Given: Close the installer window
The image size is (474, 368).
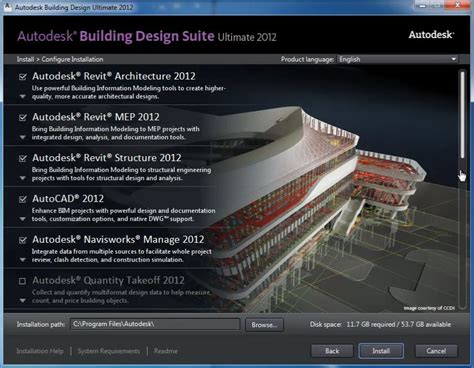Looking at the screenshot, I should pyautogui.click(x=458, y=5).
